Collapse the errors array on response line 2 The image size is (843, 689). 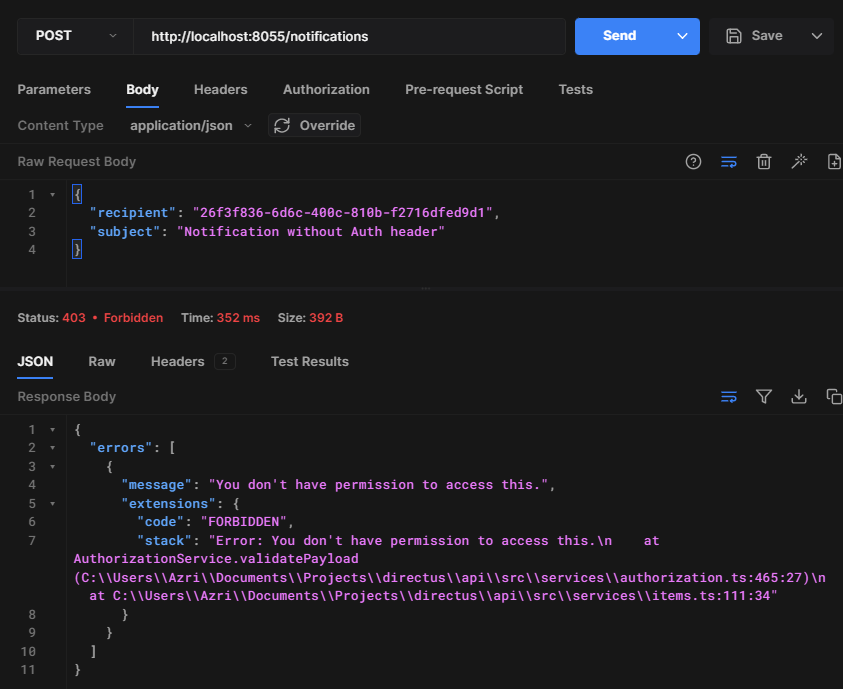point(53,447)
